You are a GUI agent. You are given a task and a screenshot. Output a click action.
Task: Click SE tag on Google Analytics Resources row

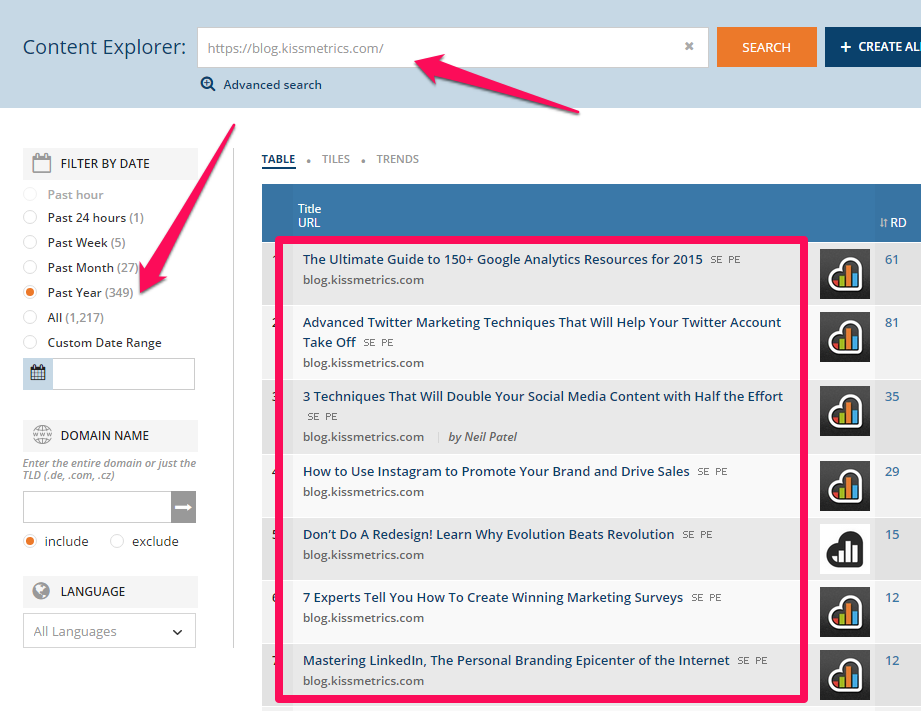[716, 260]
